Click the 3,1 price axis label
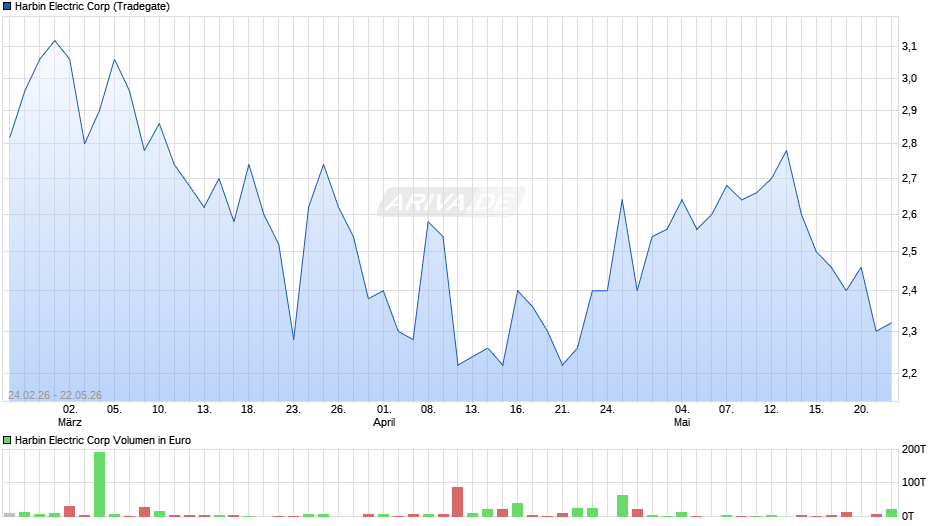 909,46
